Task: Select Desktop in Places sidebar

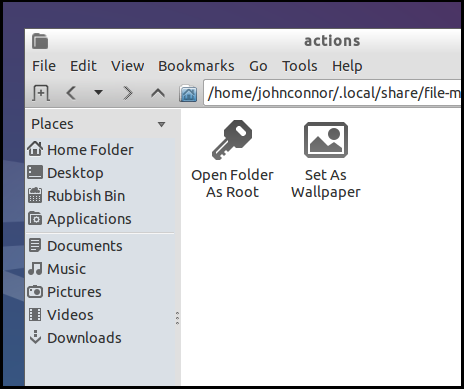Action: coord(100,173)
